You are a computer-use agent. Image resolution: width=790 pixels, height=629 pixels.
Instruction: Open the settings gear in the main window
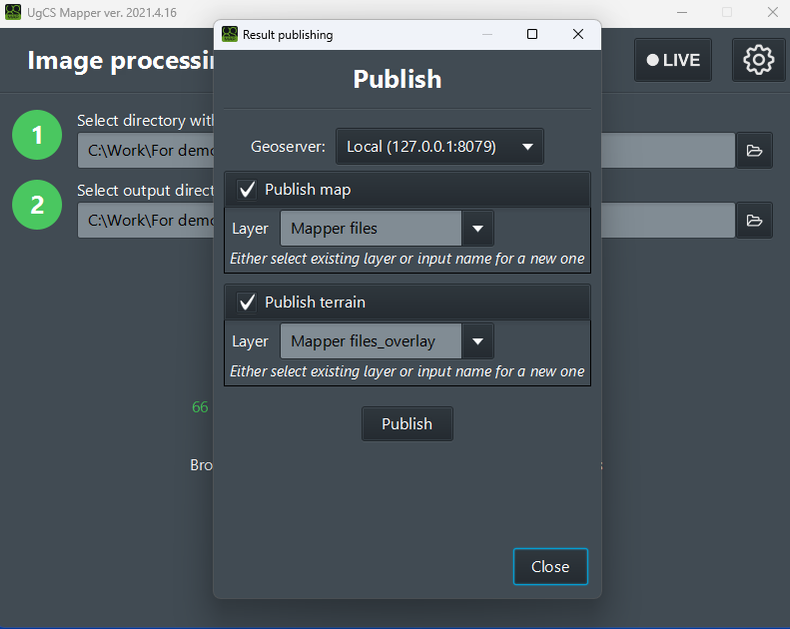pos(758,60)
